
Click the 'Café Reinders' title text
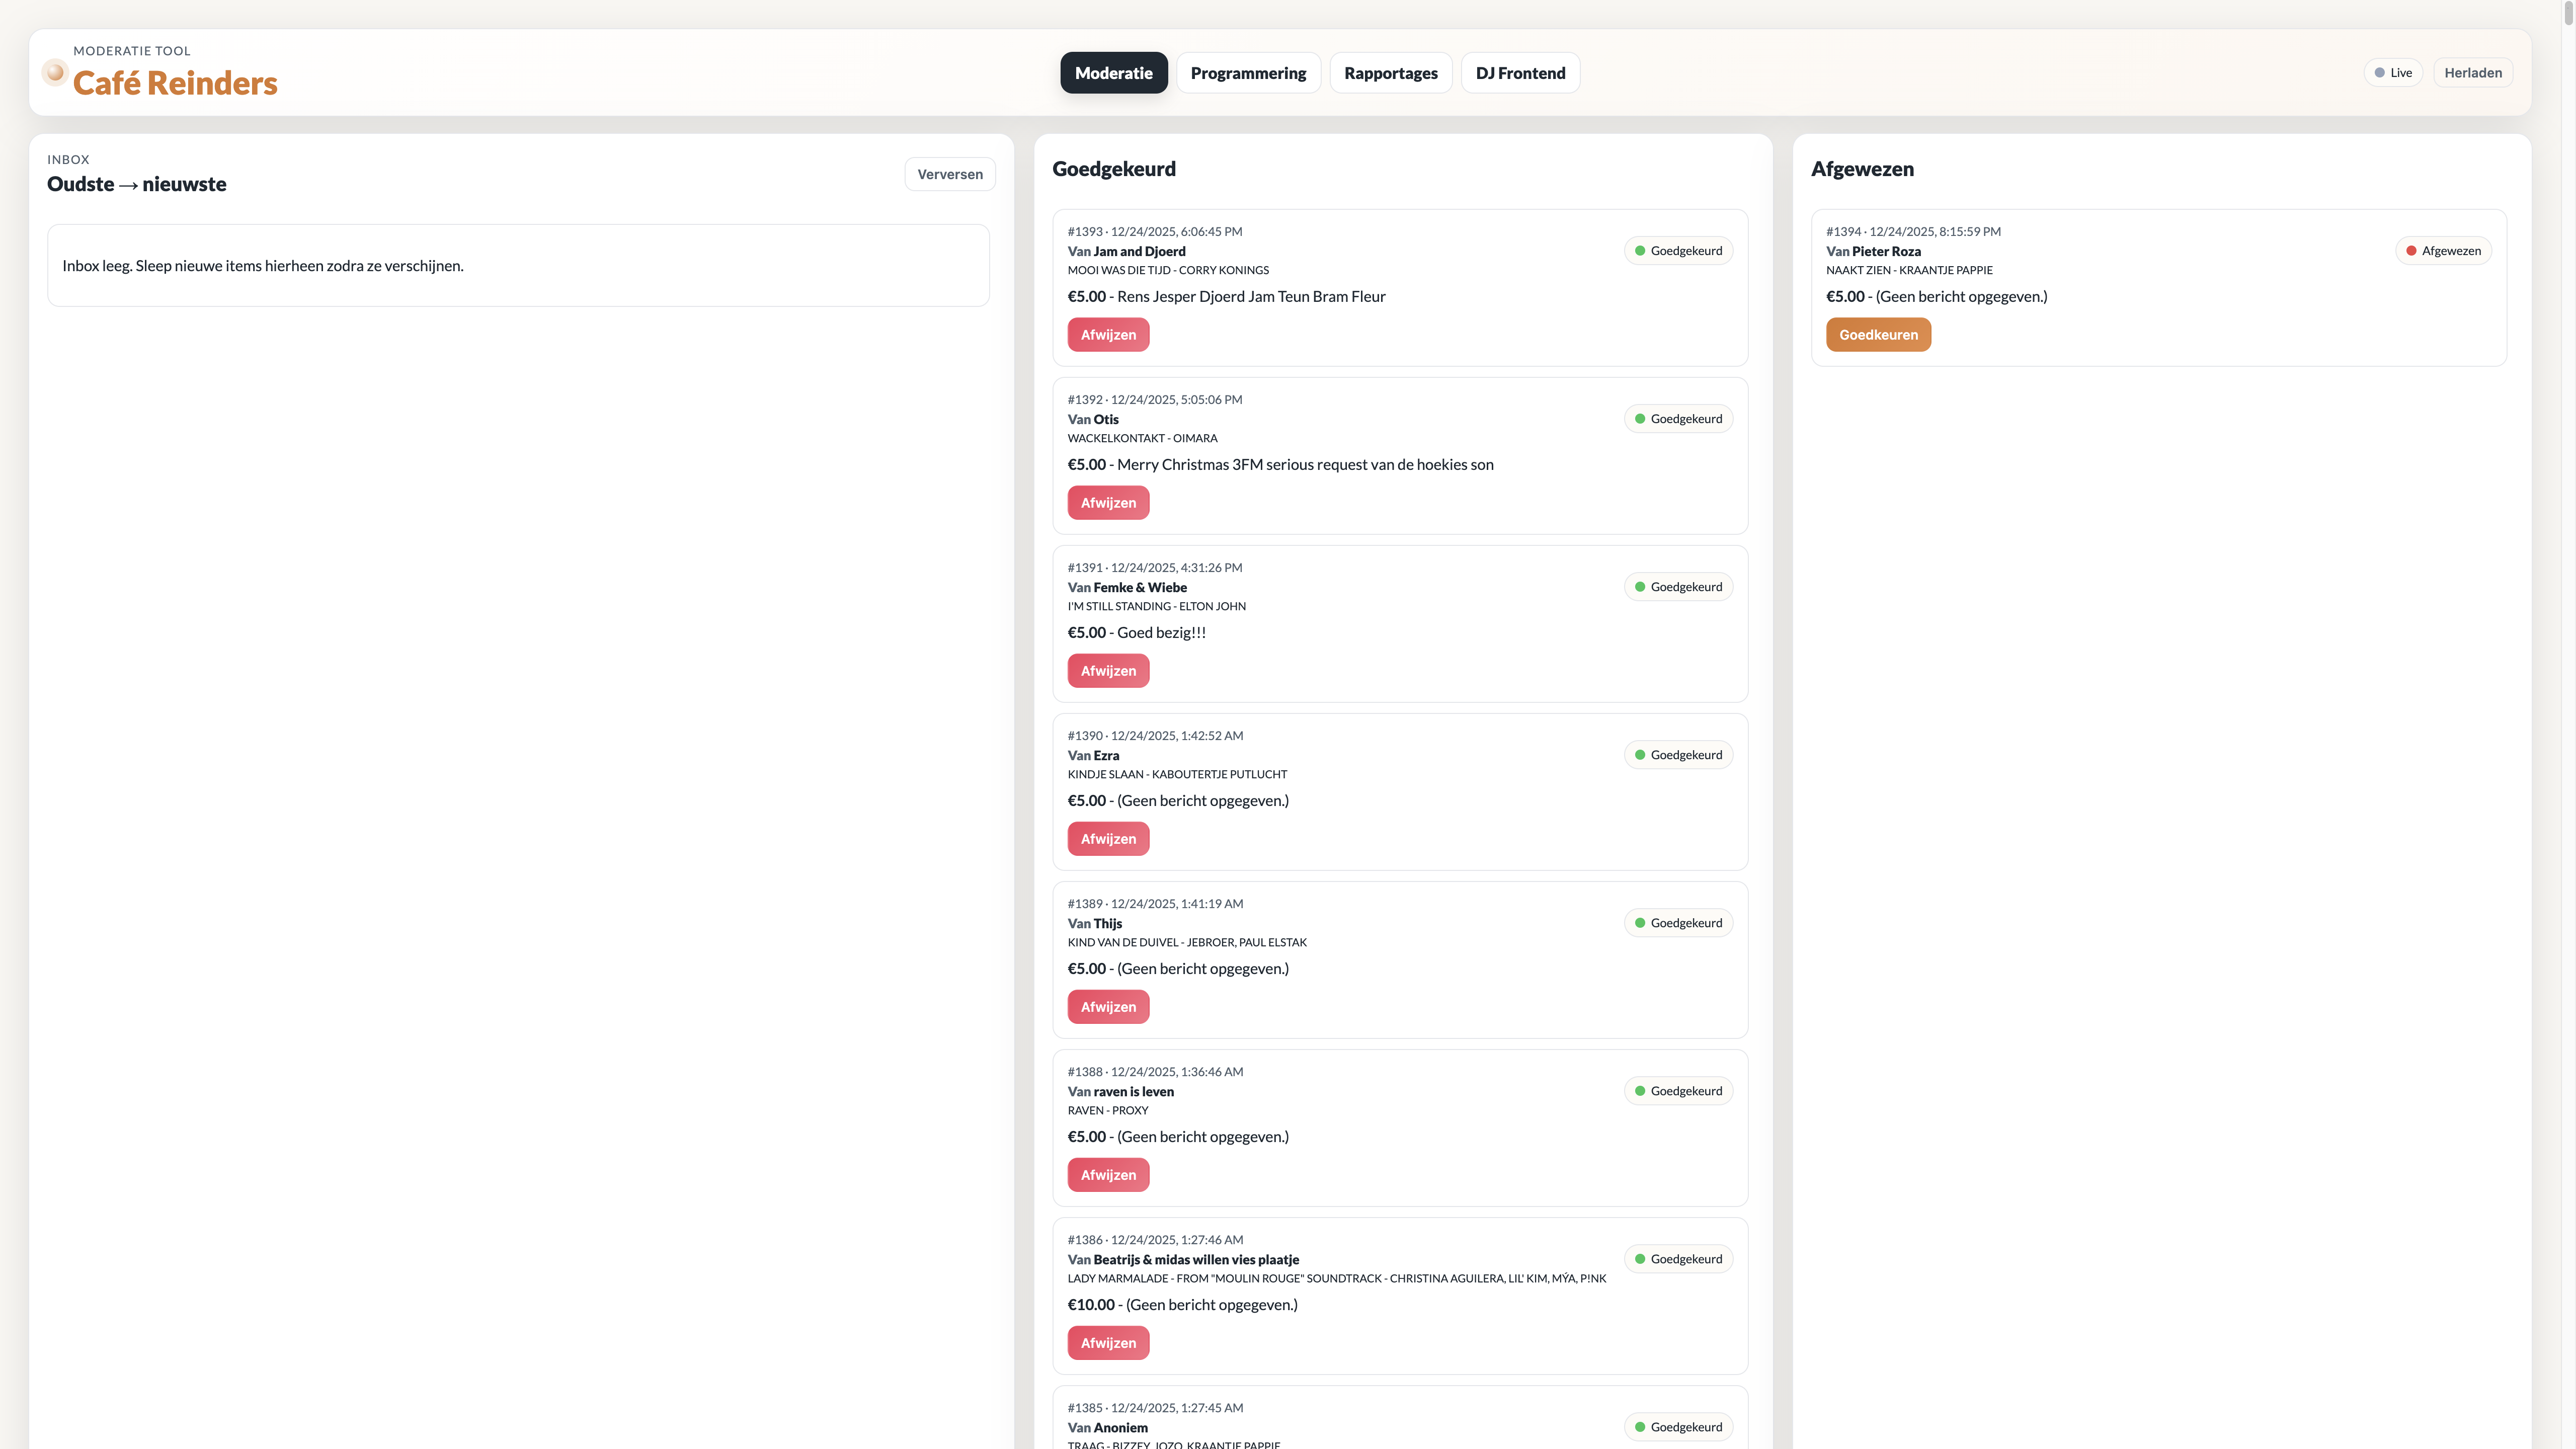(175, 83)
